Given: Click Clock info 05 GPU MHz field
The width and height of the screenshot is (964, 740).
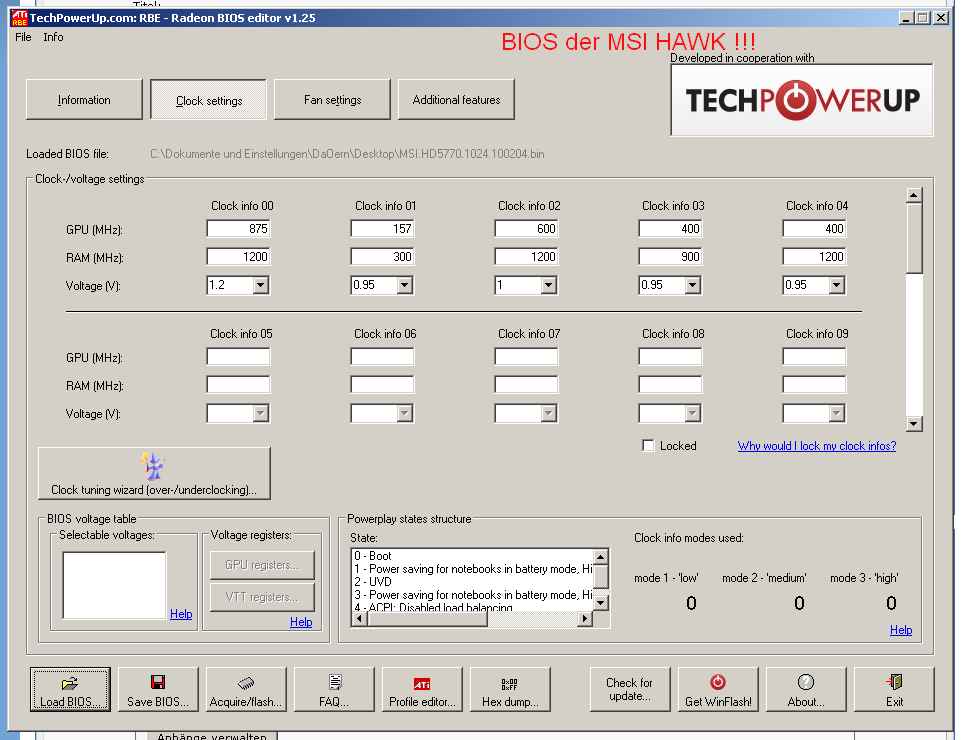Looking at the screenshot, I should point(239,357).
